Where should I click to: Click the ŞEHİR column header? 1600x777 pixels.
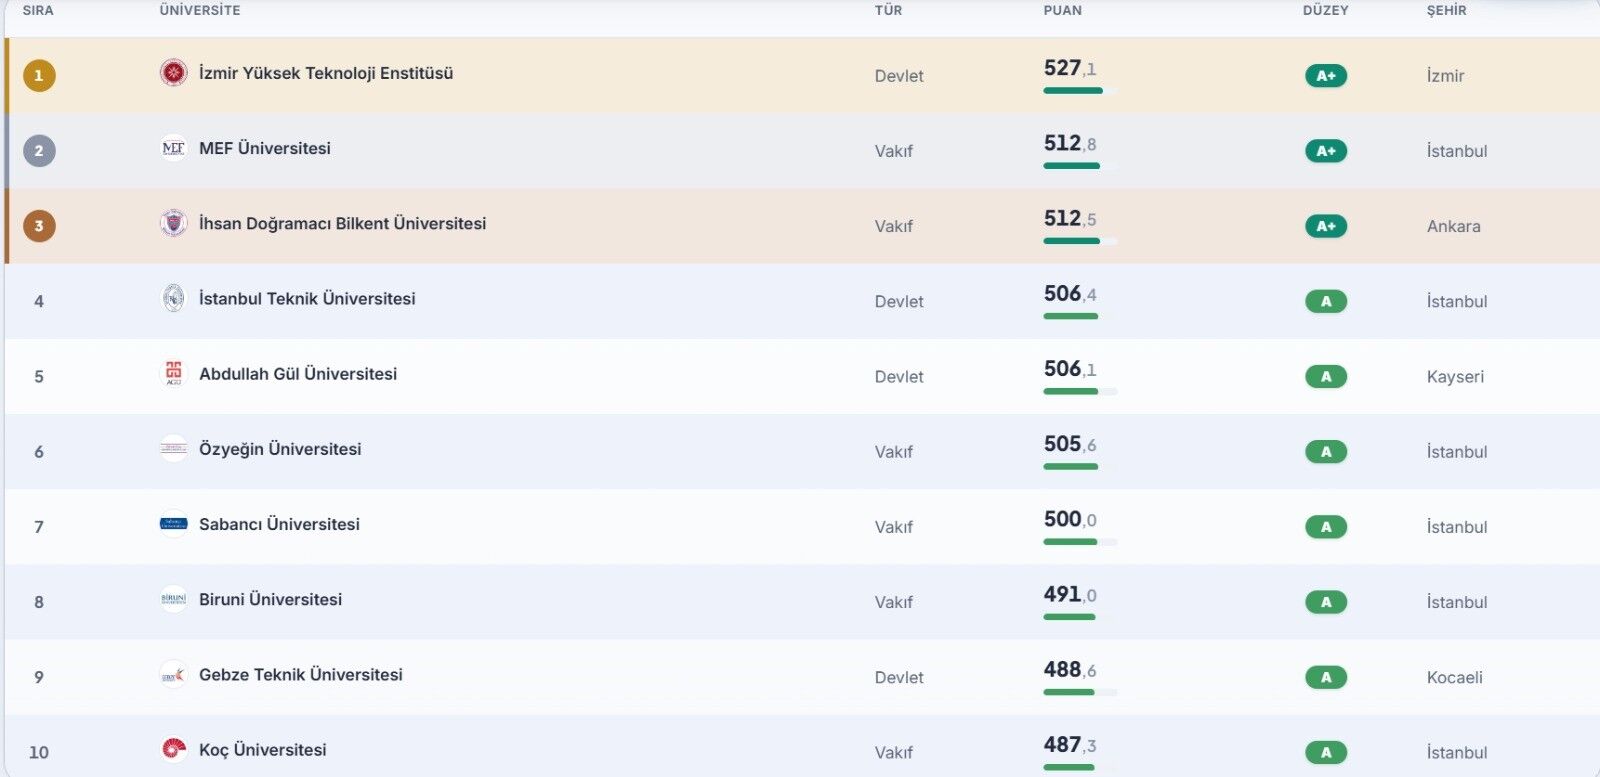(x=1447, y=10)
